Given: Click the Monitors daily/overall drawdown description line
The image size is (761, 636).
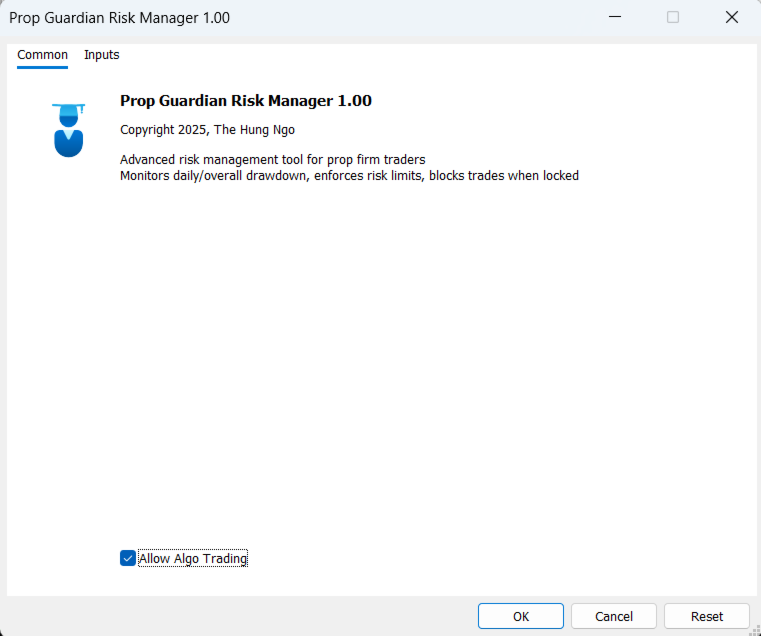Looking at the screenshot, I should point(349,175).
